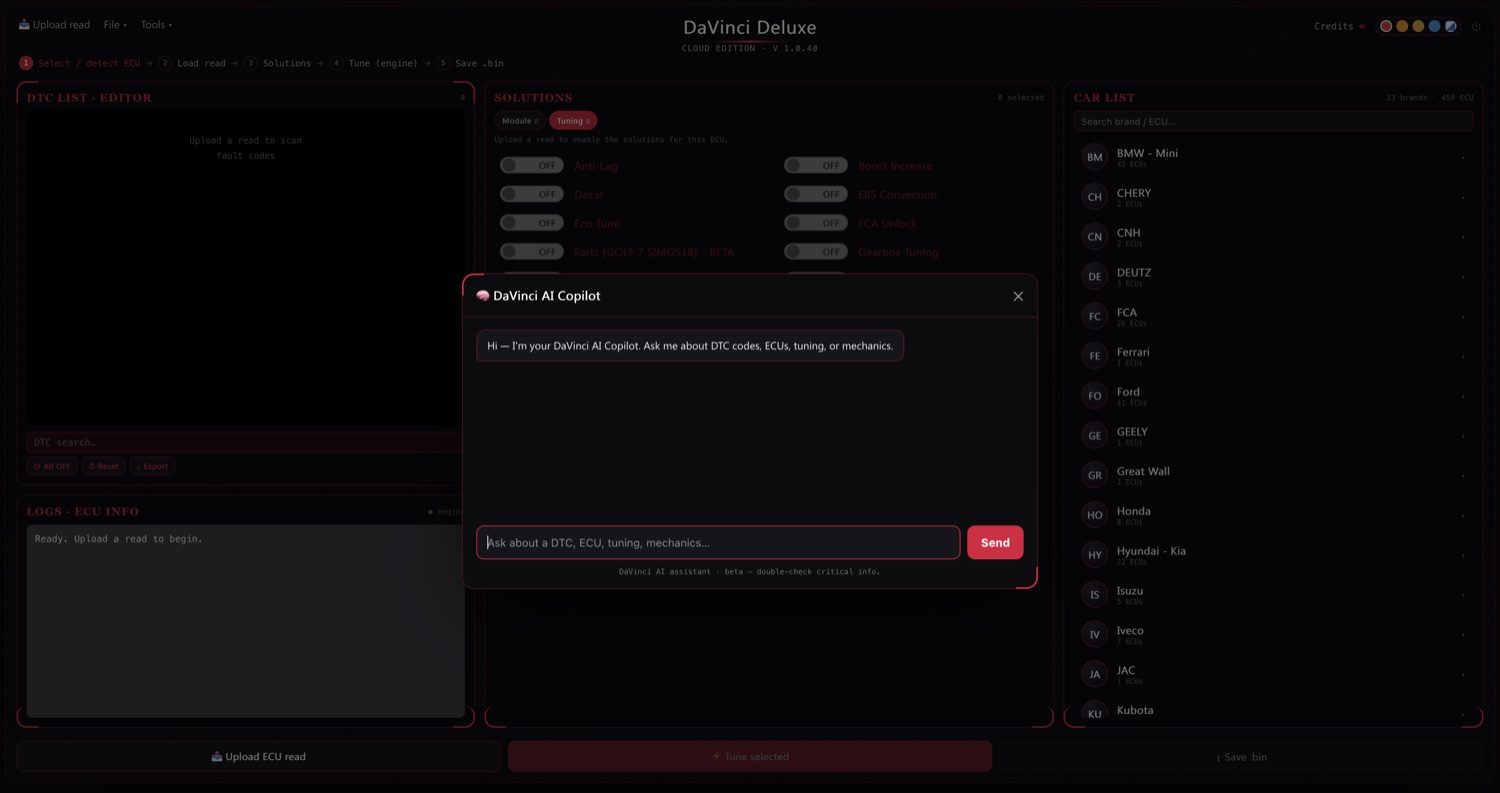Image resolution: width=1500 pixels, height=793 pixels.
Task: Focus the Search brand / ECU field
Action: (x=1273, y=121)
